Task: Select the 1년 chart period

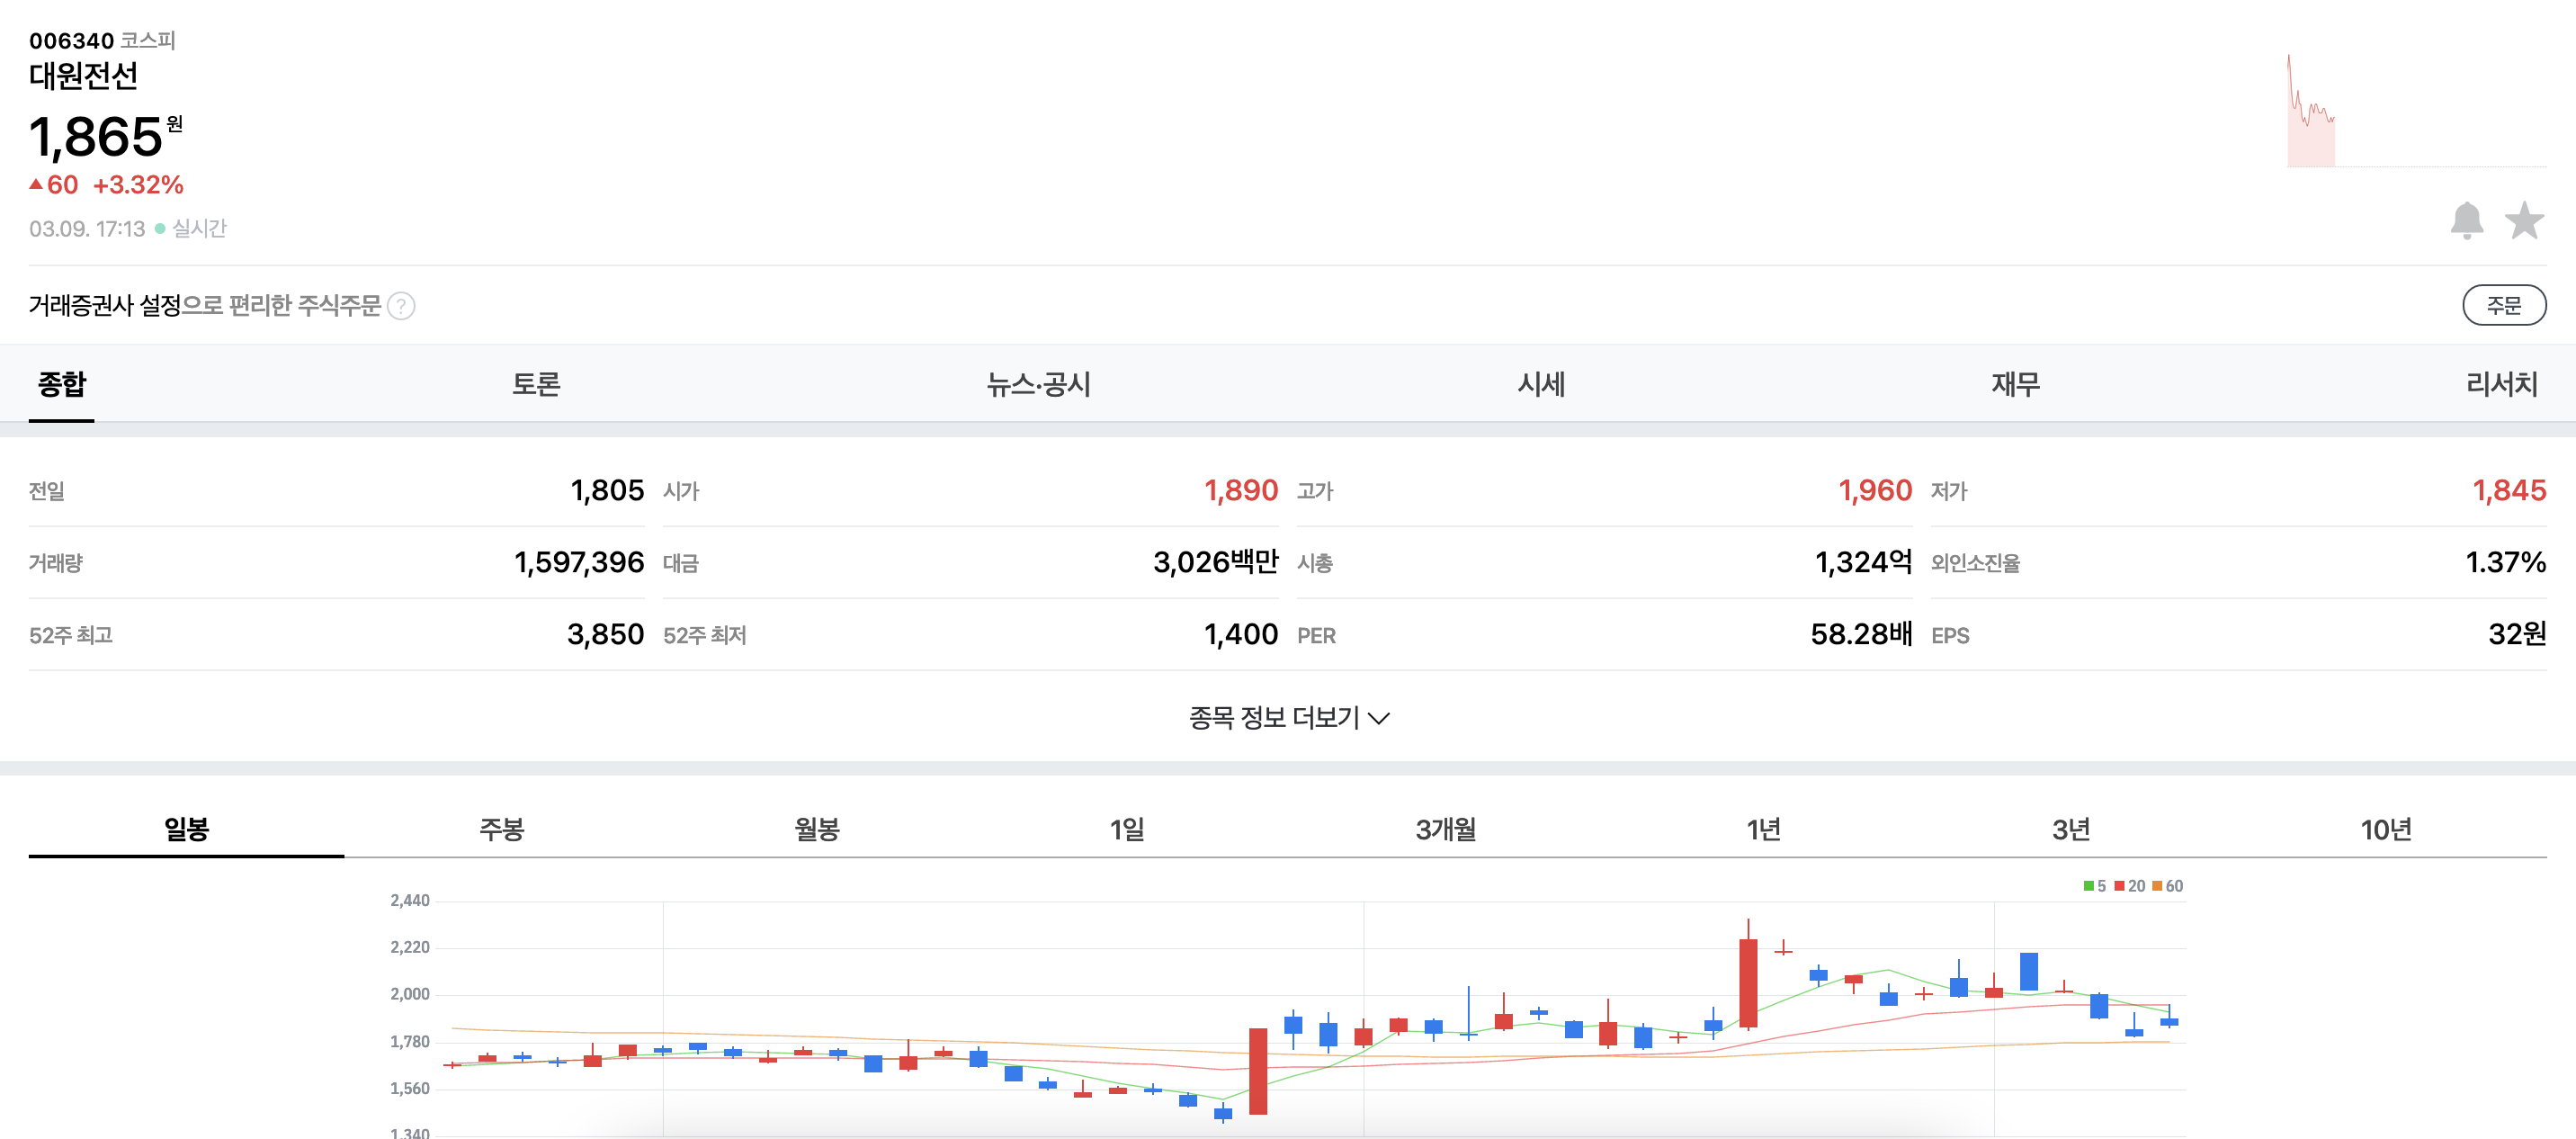Action: 1763,829
